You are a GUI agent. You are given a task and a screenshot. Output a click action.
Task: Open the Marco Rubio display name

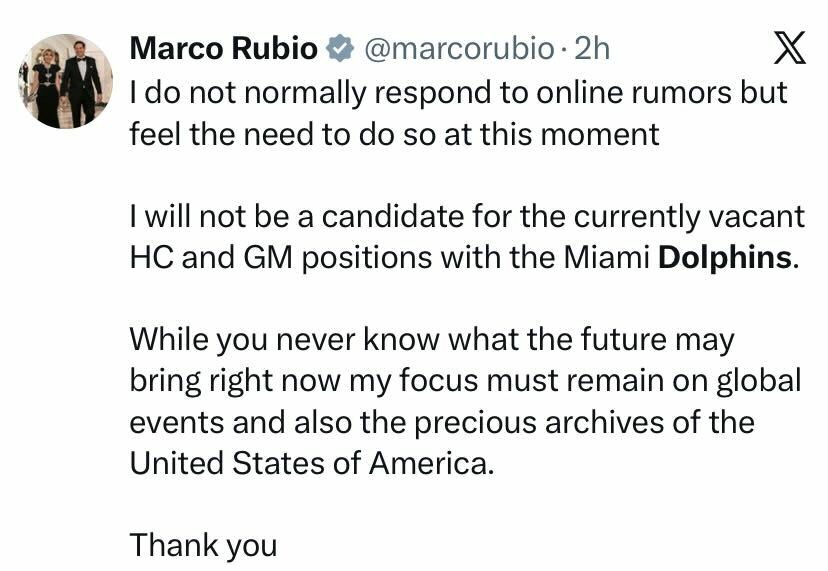point(224,48)
